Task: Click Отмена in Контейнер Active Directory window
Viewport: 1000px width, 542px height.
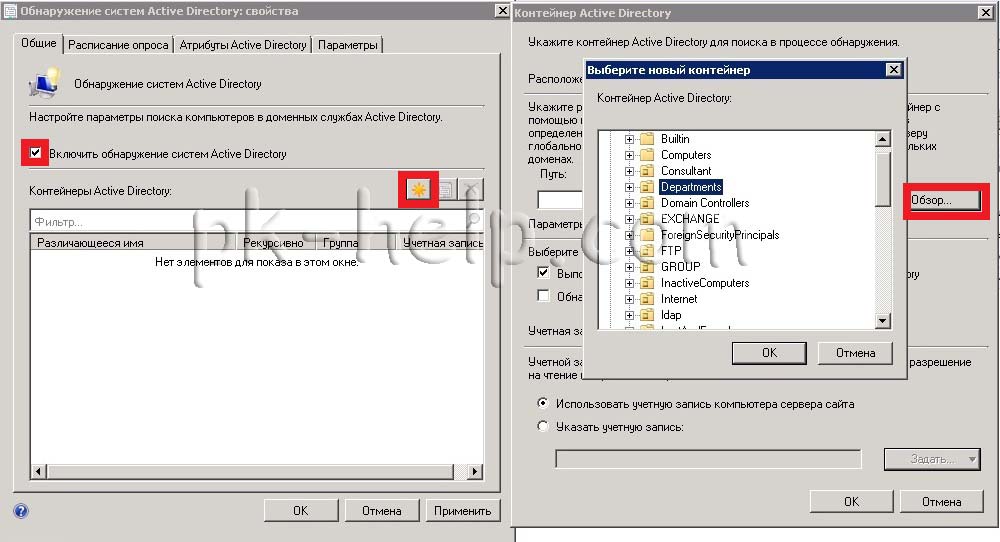Action: click(941, 502)
